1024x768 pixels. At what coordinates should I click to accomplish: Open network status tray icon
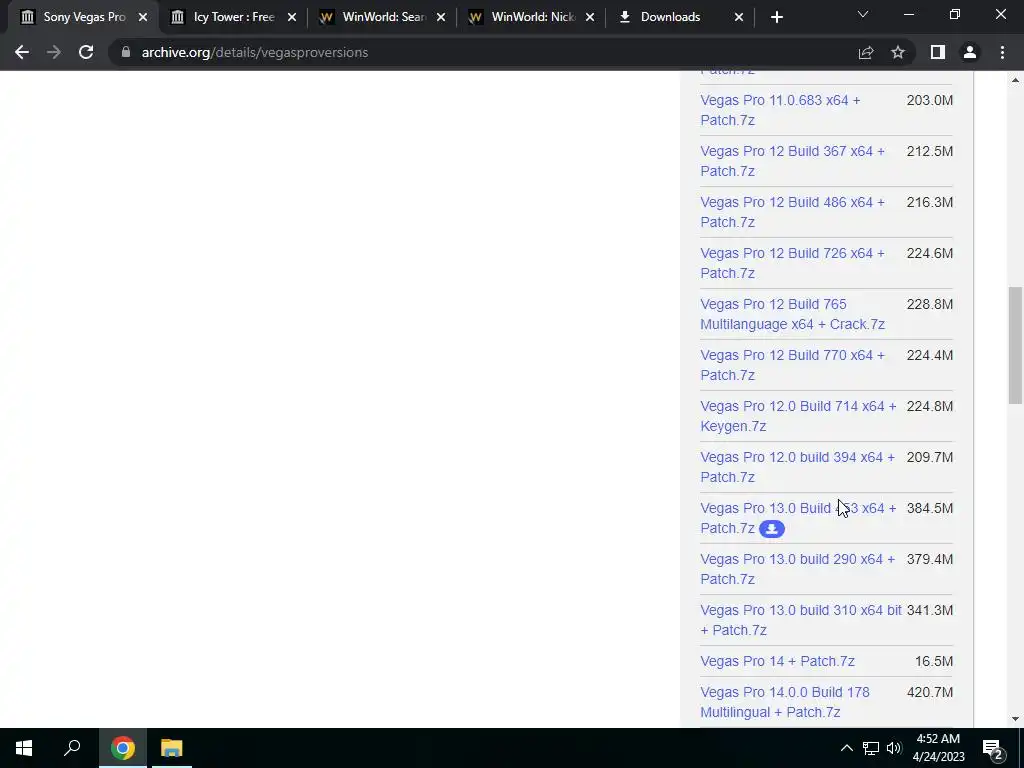pos(871,748)
